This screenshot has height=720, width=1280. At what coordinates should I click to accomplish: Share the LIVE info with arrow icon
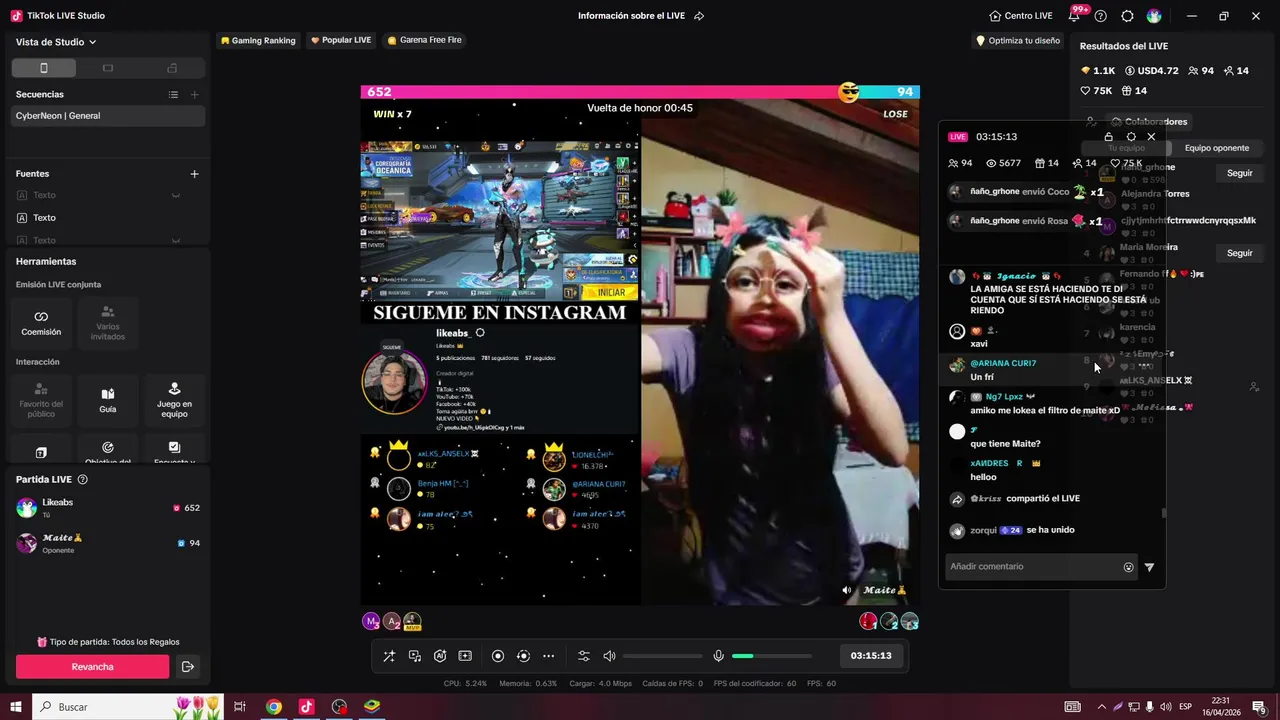click(699, 16)
